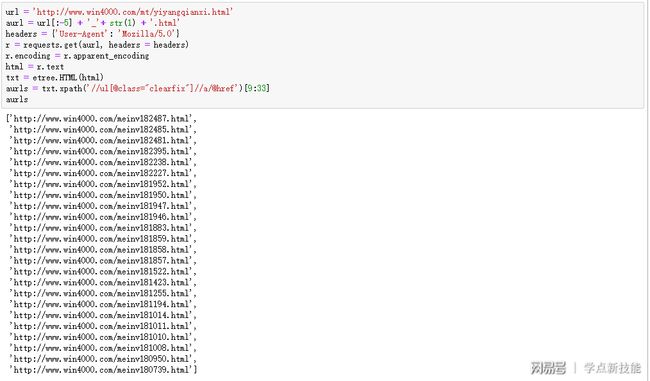This screenshot has height=381, width=650.
Task: Click the output URL ending meinv182481.html
Action: point(103,140)
